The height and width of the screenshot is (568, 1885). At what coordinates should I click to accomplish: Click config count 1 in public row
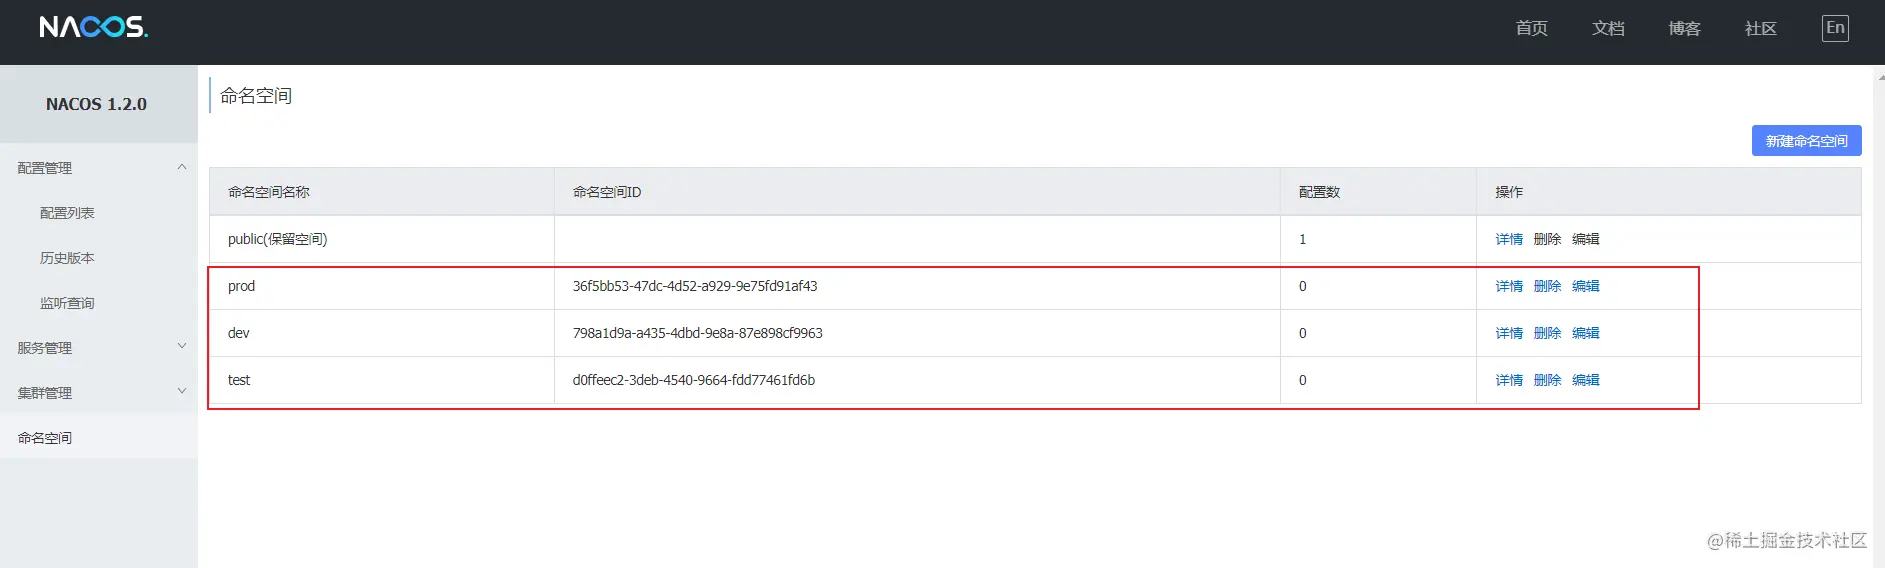[x=1302, y=239]
